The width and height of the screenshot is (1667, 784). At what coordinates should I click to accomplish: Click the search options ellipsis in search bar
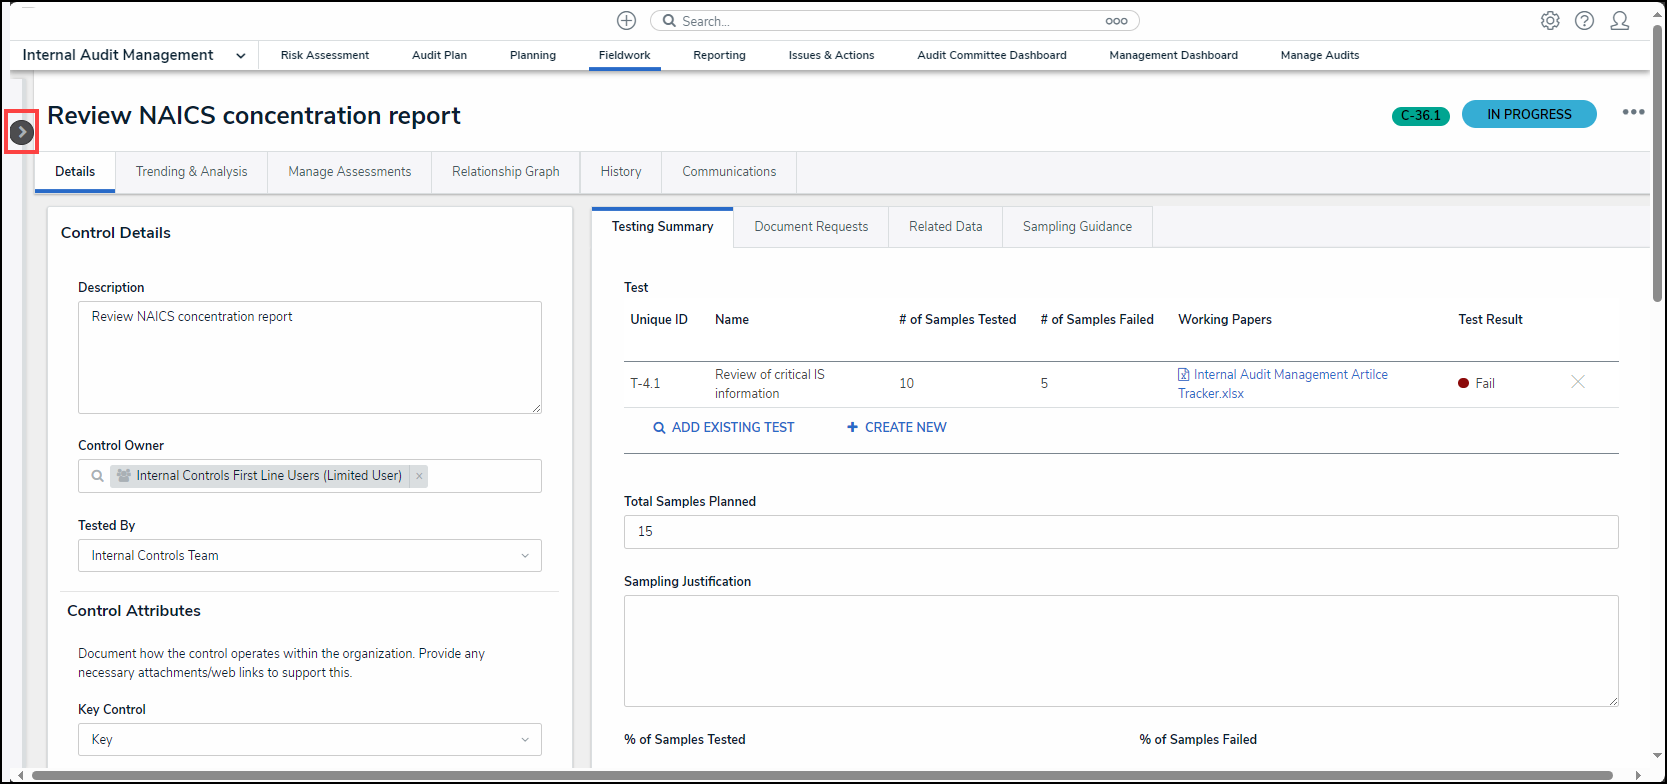[x=1116, y=21]
